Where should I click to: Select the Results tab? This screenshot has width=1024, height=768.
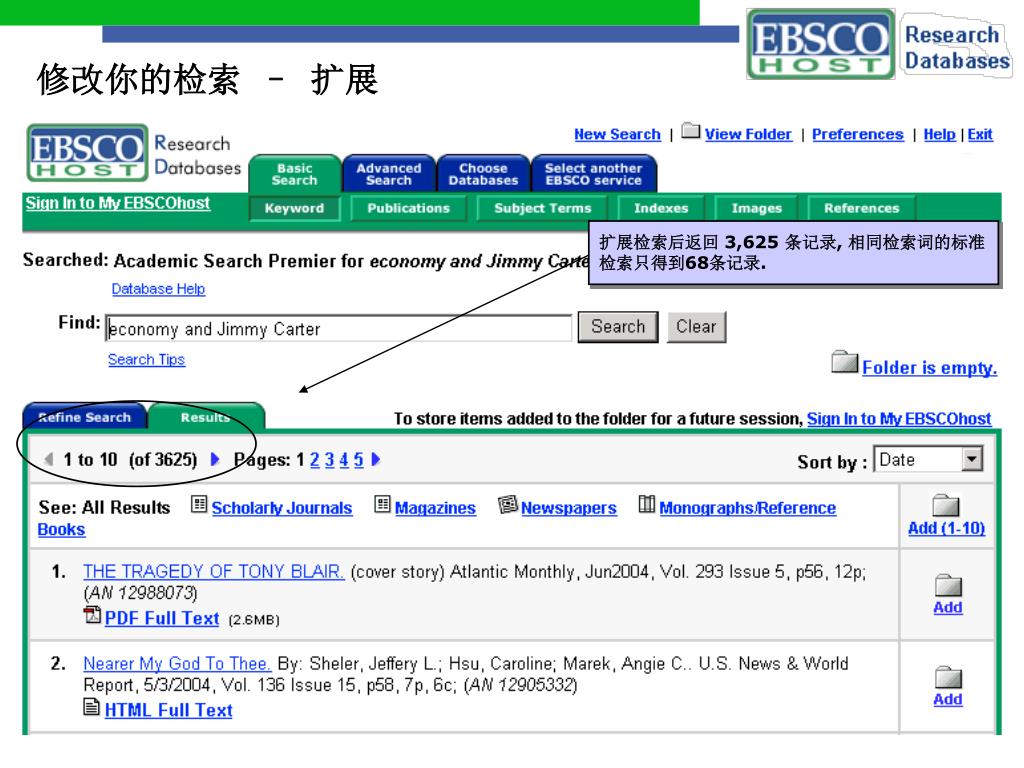[206, 417]
